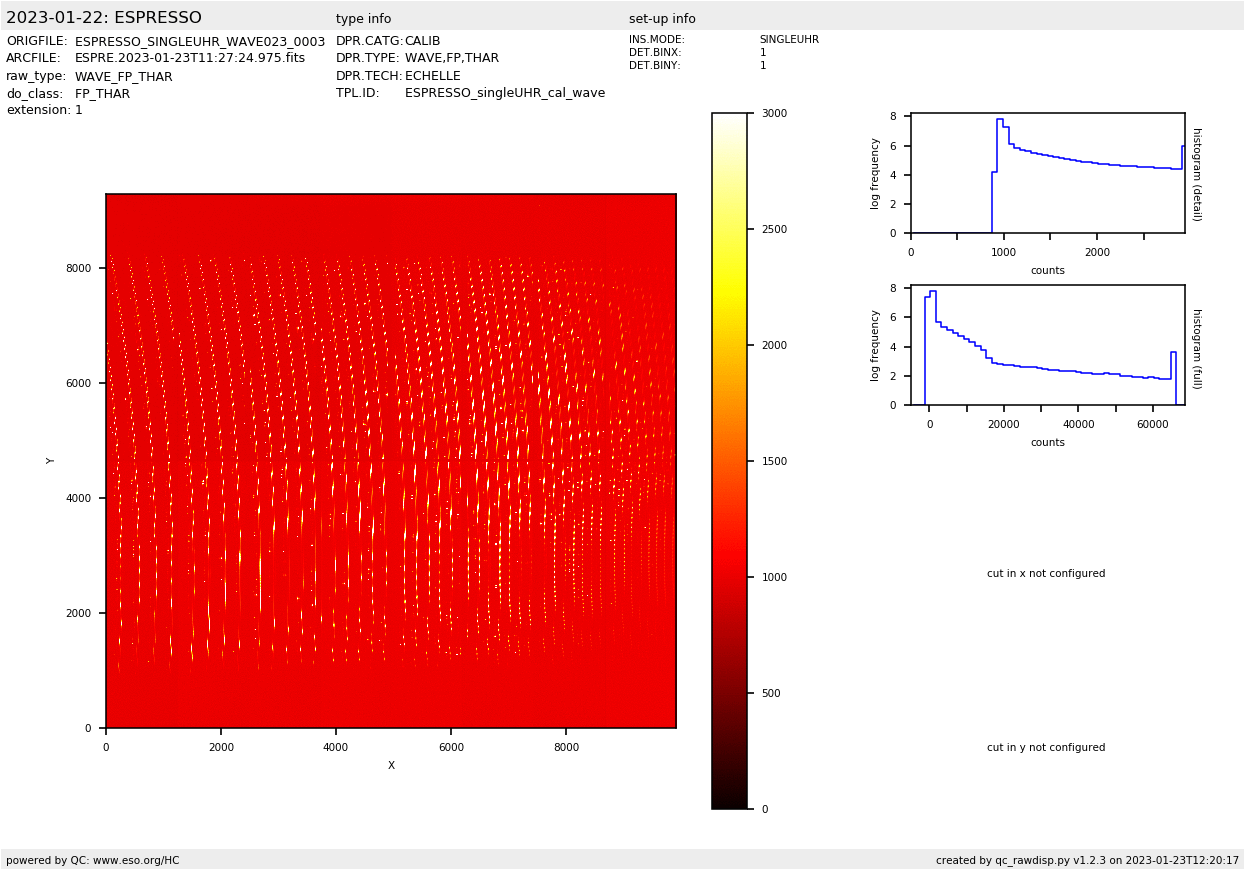This screenshot has width=1245, height=870.
Task: Click 'cut in x not configured' text
Action: (x=1046, y=574)
